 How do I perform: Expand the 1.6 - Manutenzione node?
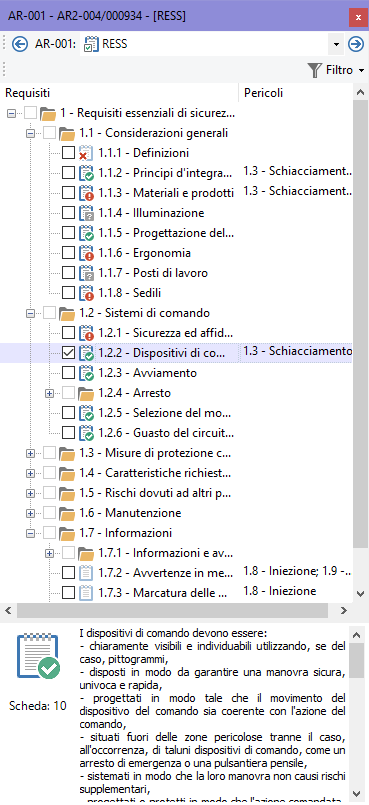coord(30,513)
